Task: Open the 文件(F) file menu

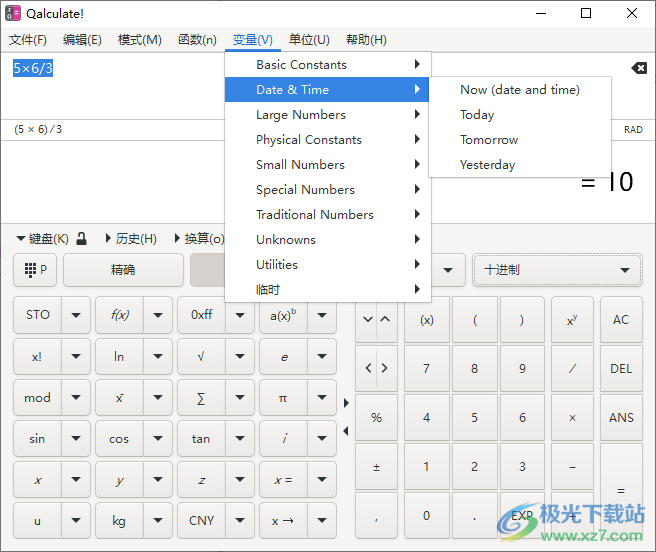Action: click(28, 40)
